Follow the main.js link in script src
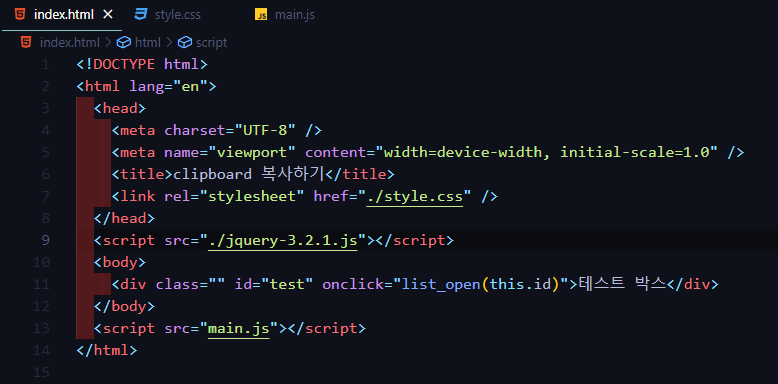The image size is (778, 384). point(239,328)
